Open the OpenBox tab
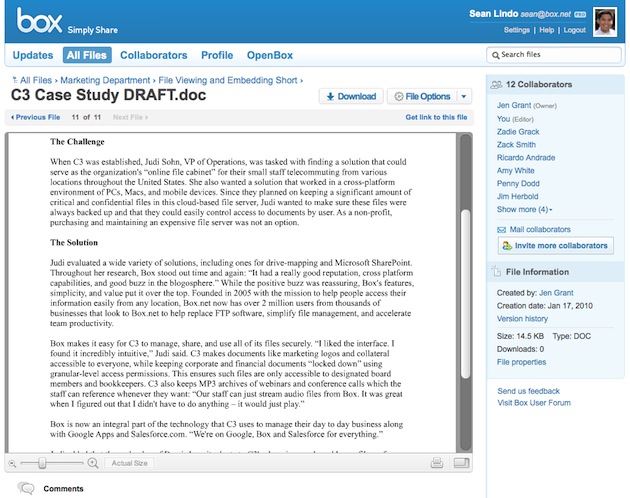Image resolution: width=630 pixels, height=498 pixels. coord(270,55)
